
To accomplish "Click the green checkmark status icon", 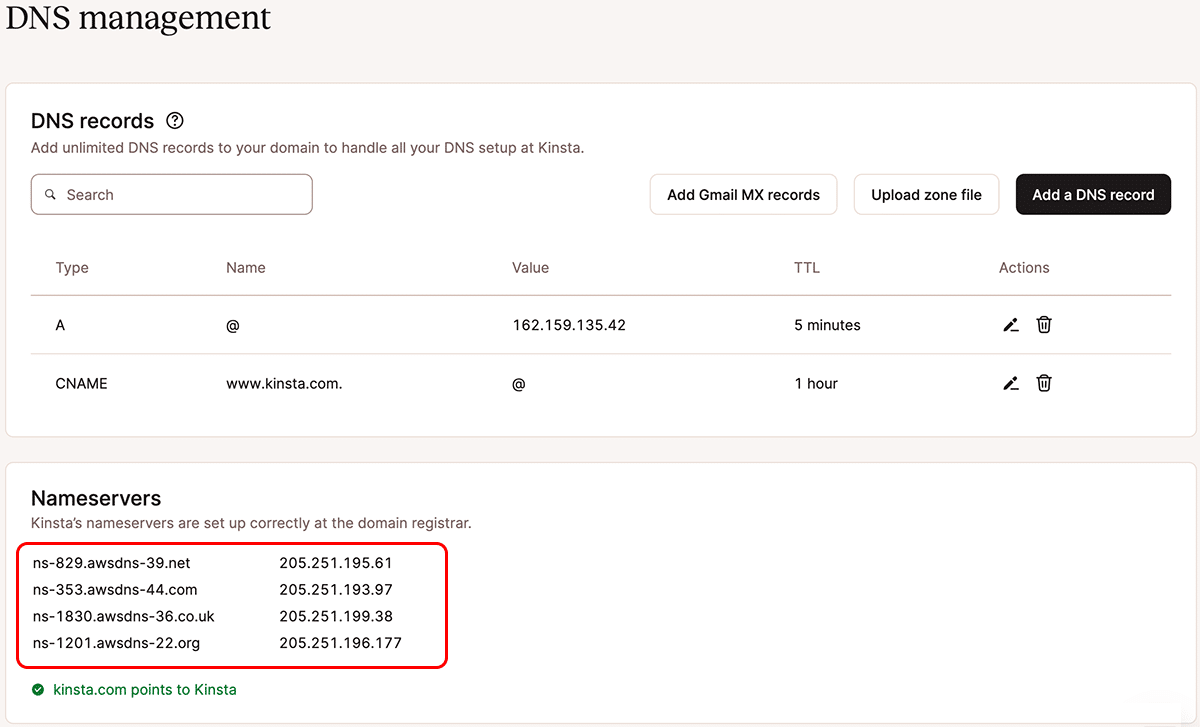I will (x=38, y=690).
